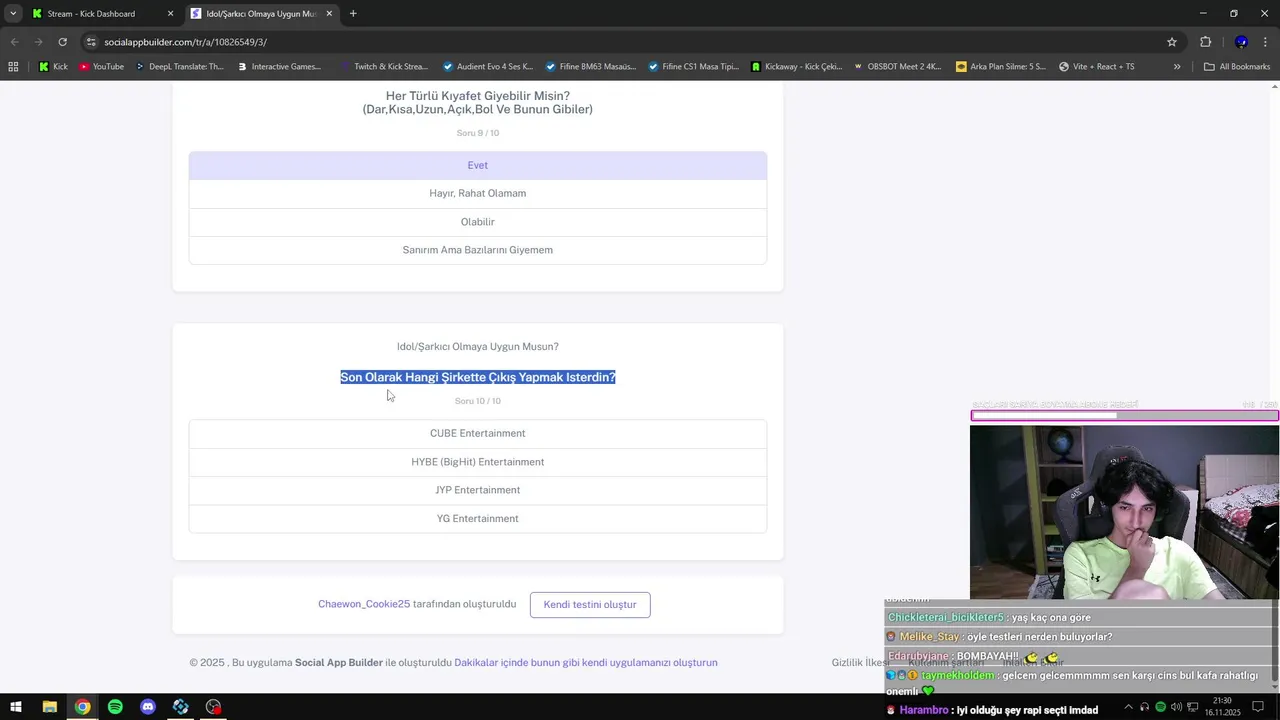
Task: Open Dakikalar içinde kendi uygulamanızı oluşturun link
Action: tap(586, 662)
